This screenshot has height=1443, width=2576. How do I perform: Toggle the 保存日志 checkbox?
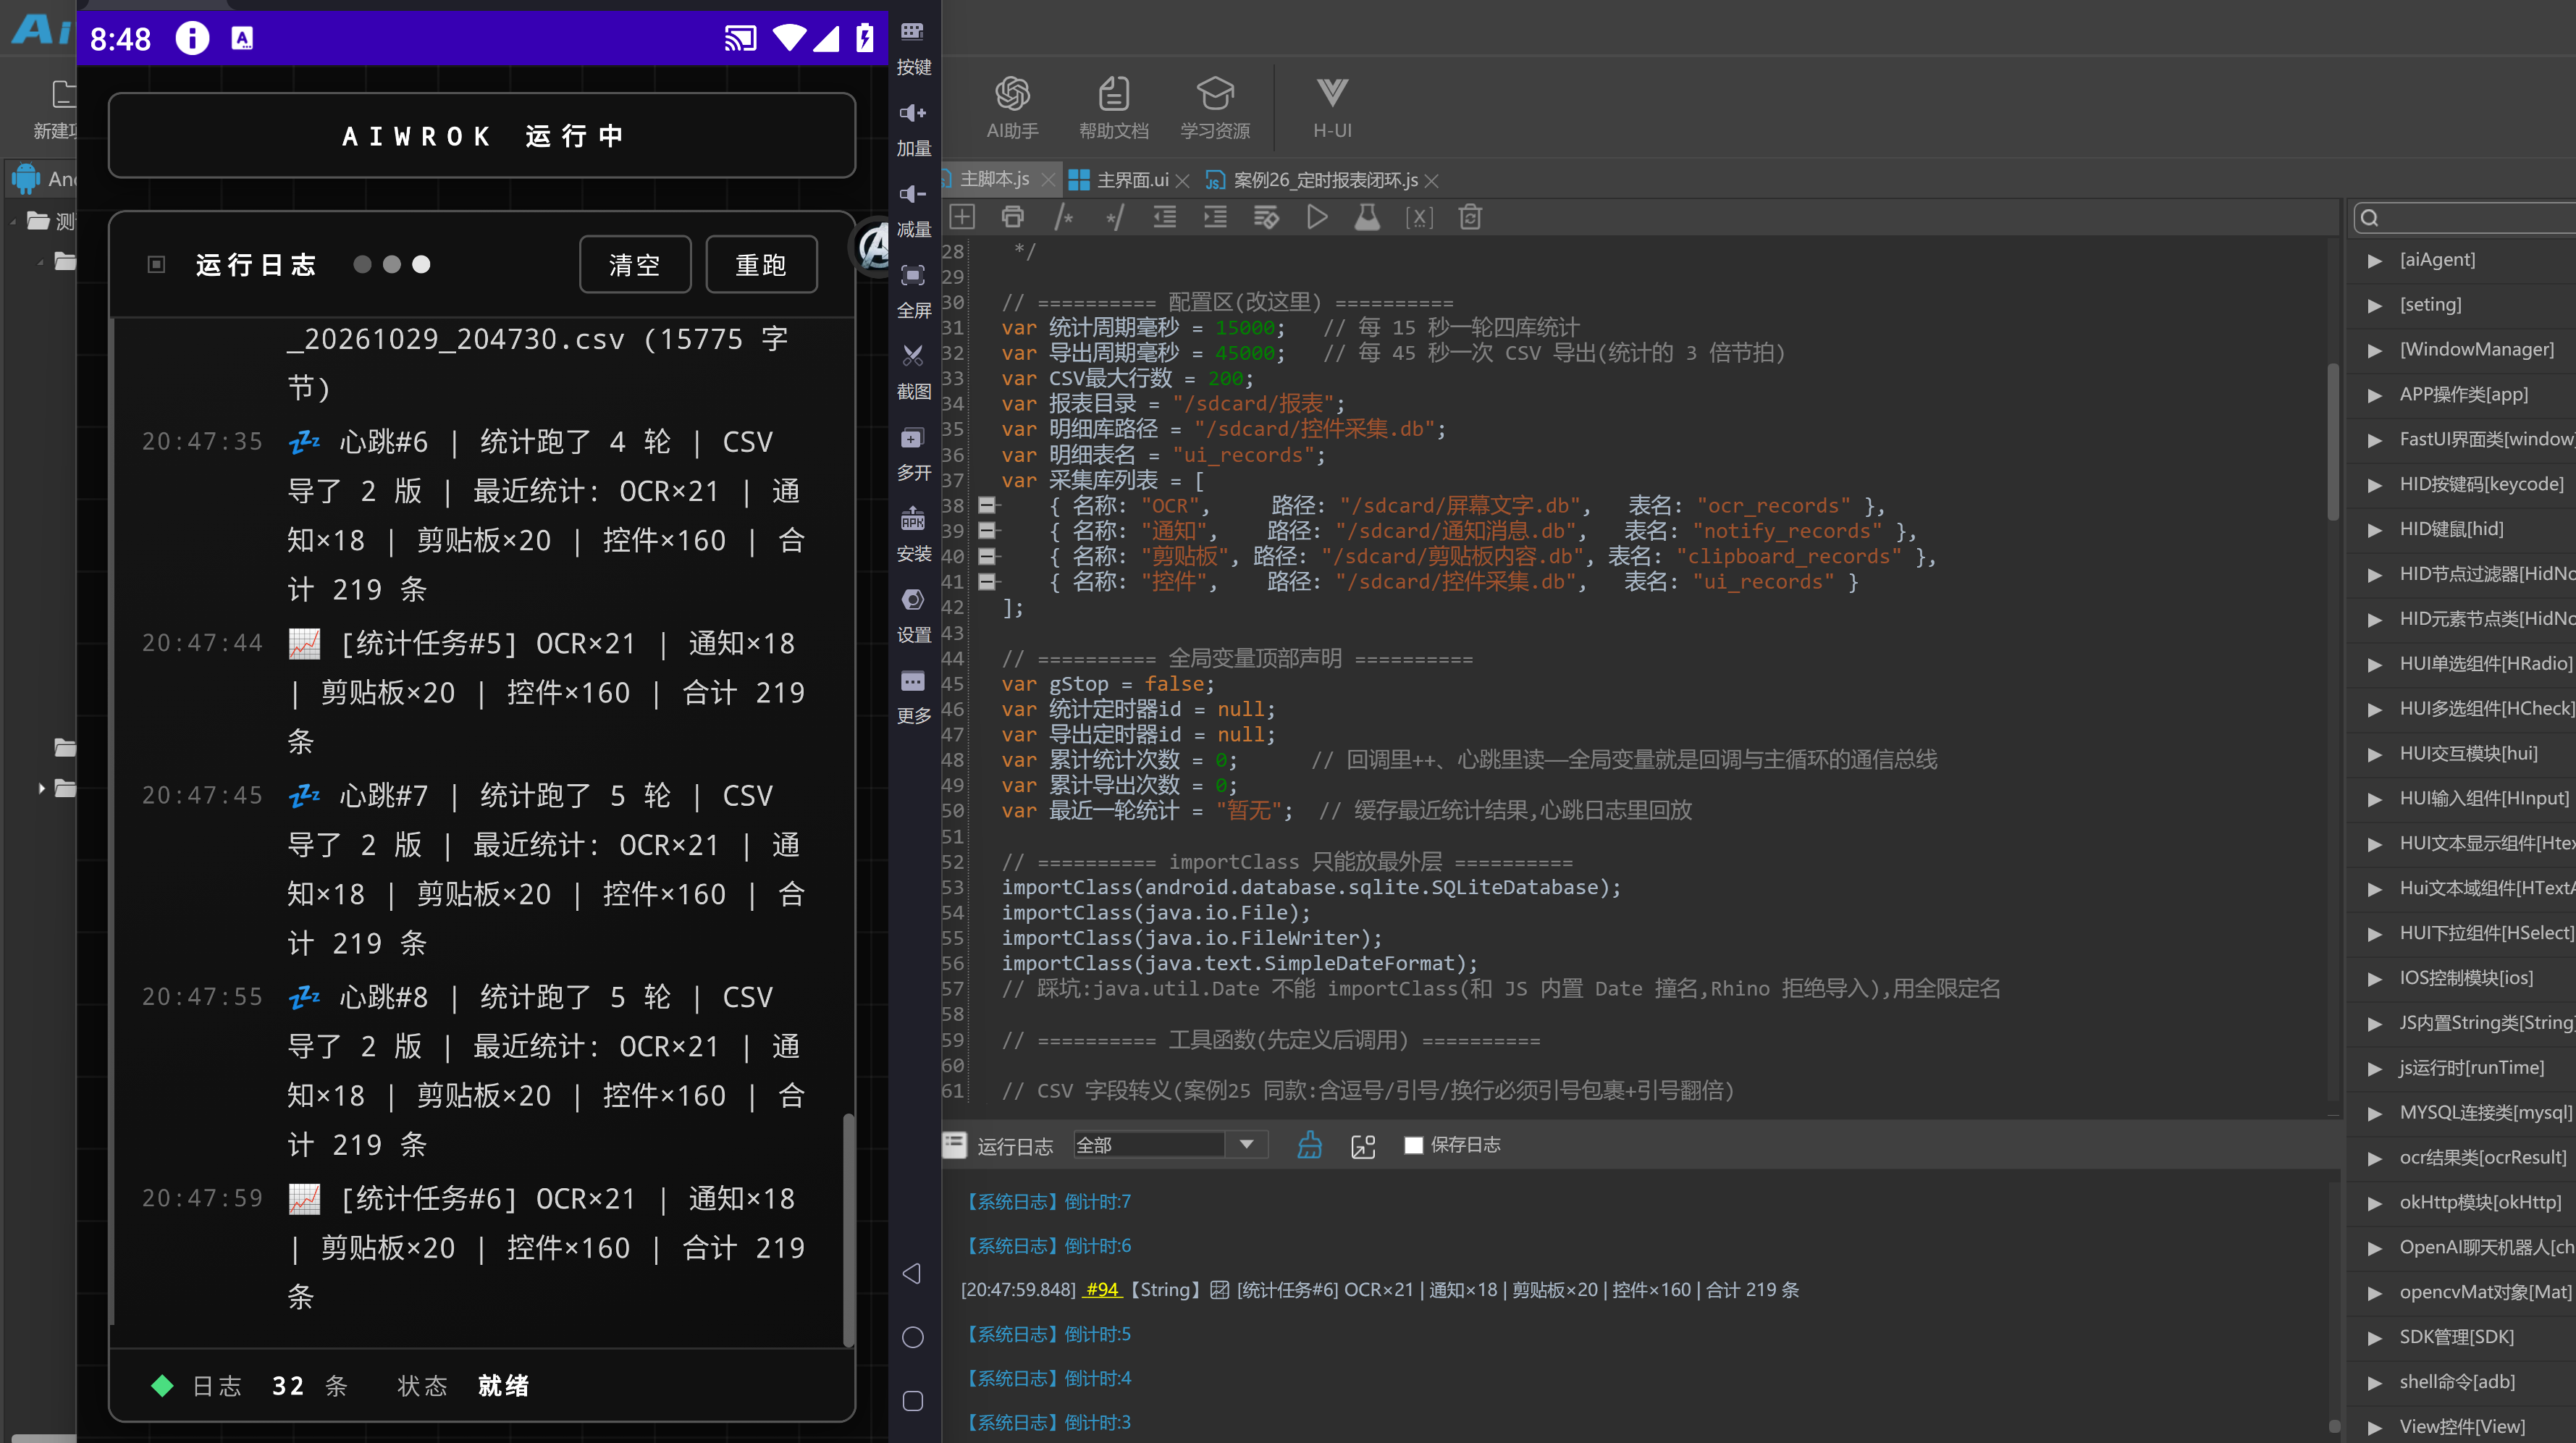click(1413, 1145)
